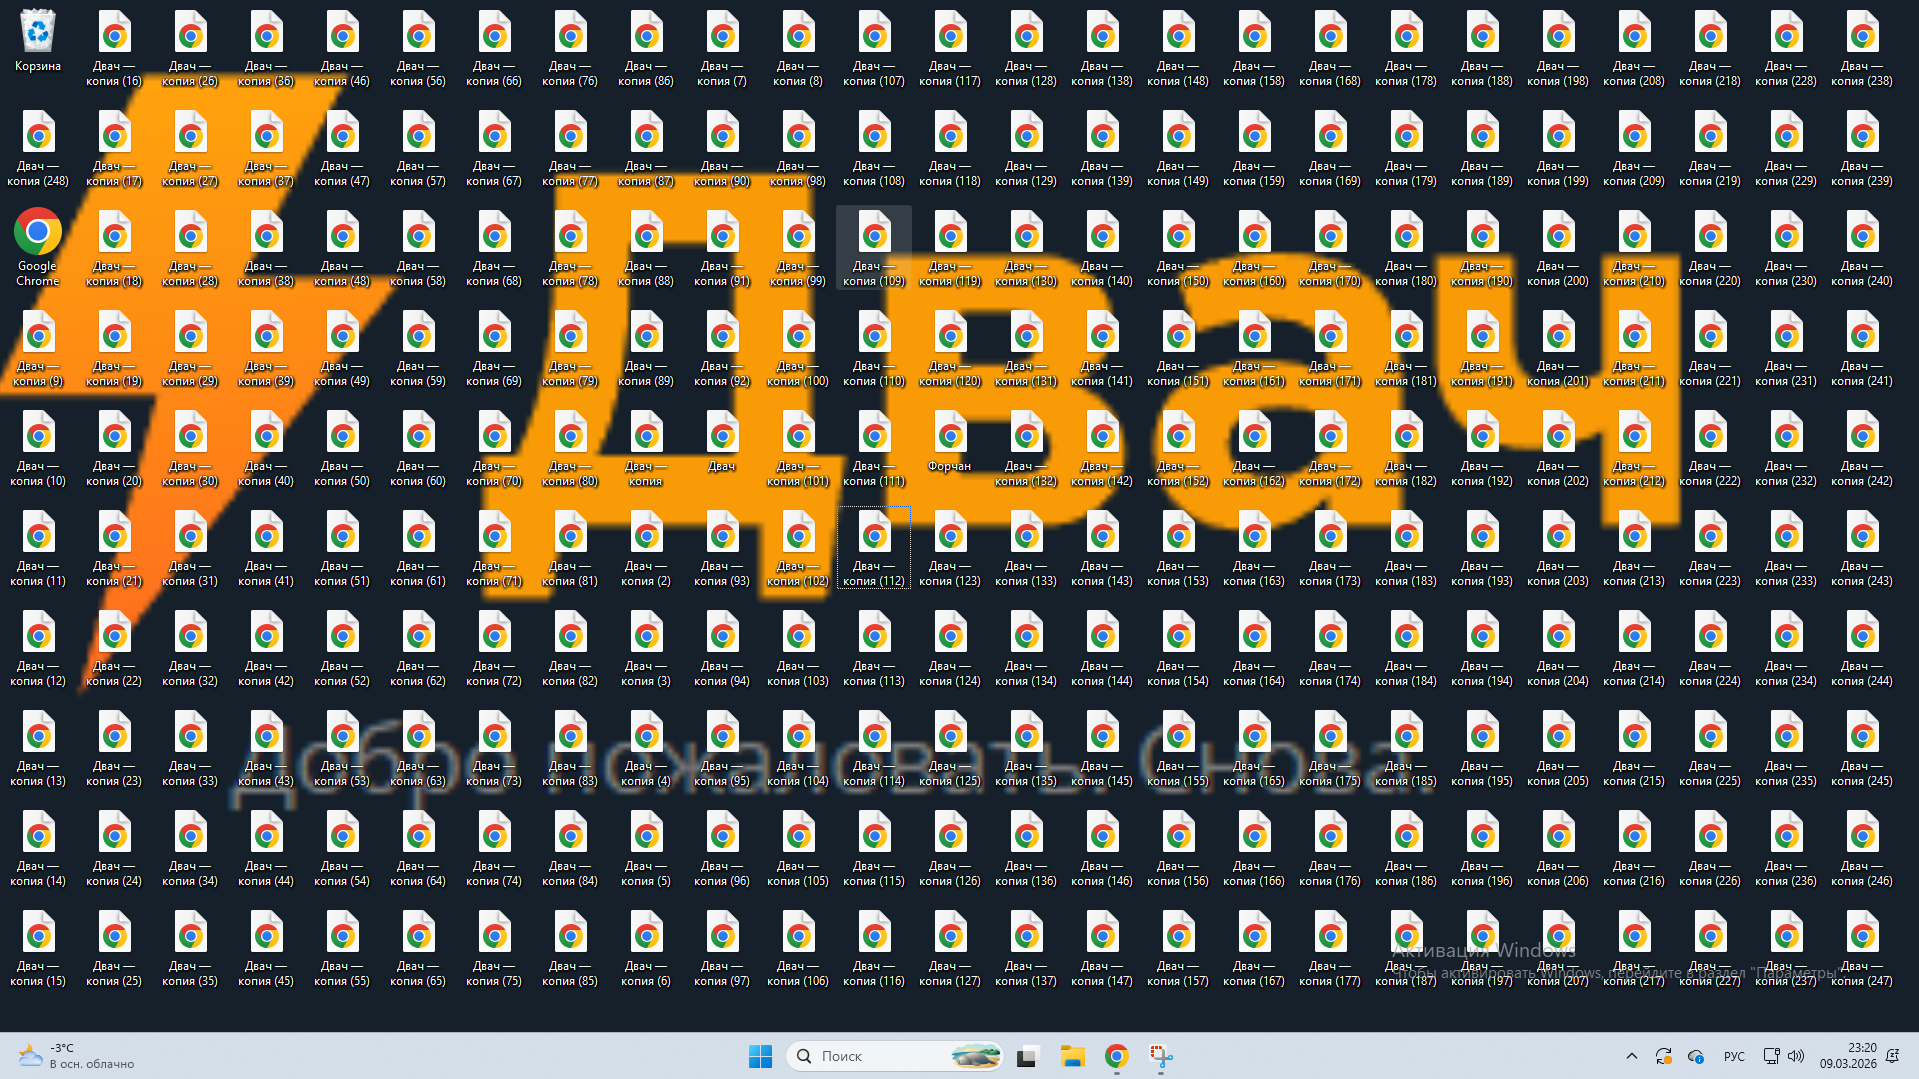The image size is (1919, 1079).
Task: Open the clock showing 23:20
Action: [1848, 1056]
